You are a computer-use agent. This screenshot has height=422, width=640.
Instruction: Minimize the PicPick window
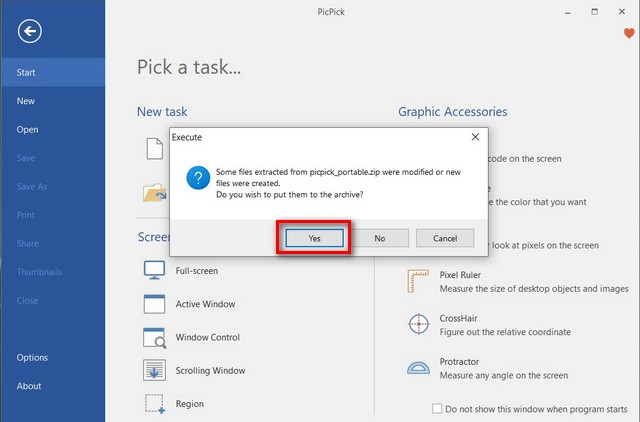pos(567,12)
